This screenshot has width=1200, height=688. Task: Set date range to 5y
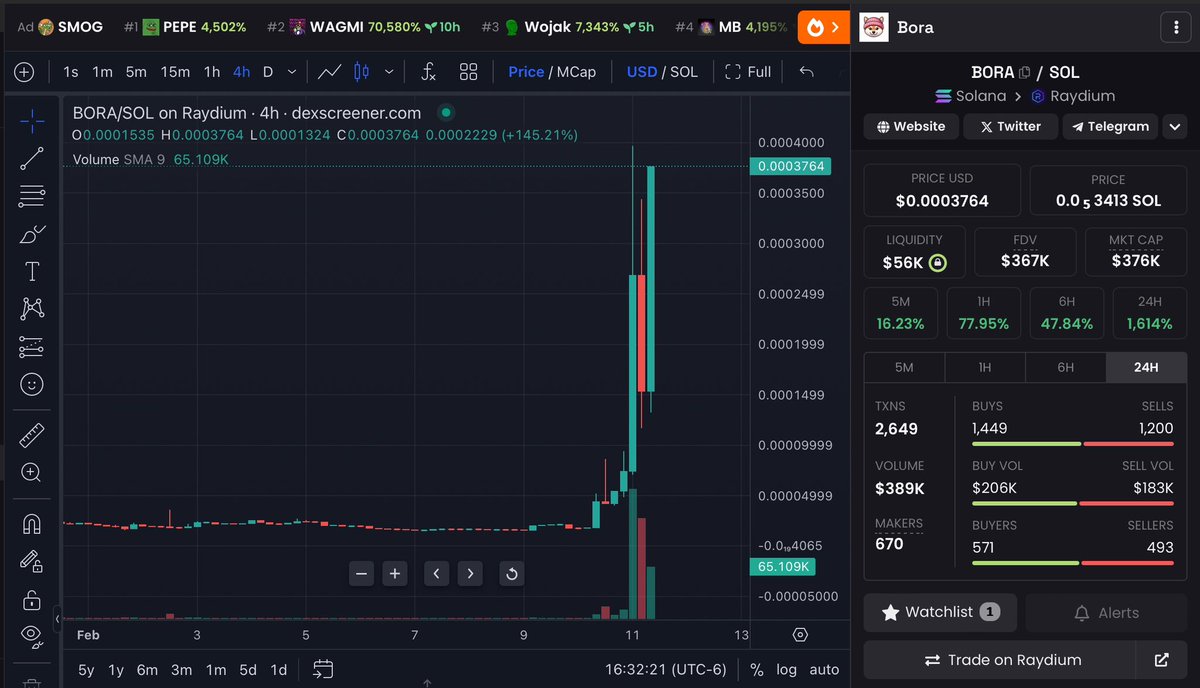87,670
